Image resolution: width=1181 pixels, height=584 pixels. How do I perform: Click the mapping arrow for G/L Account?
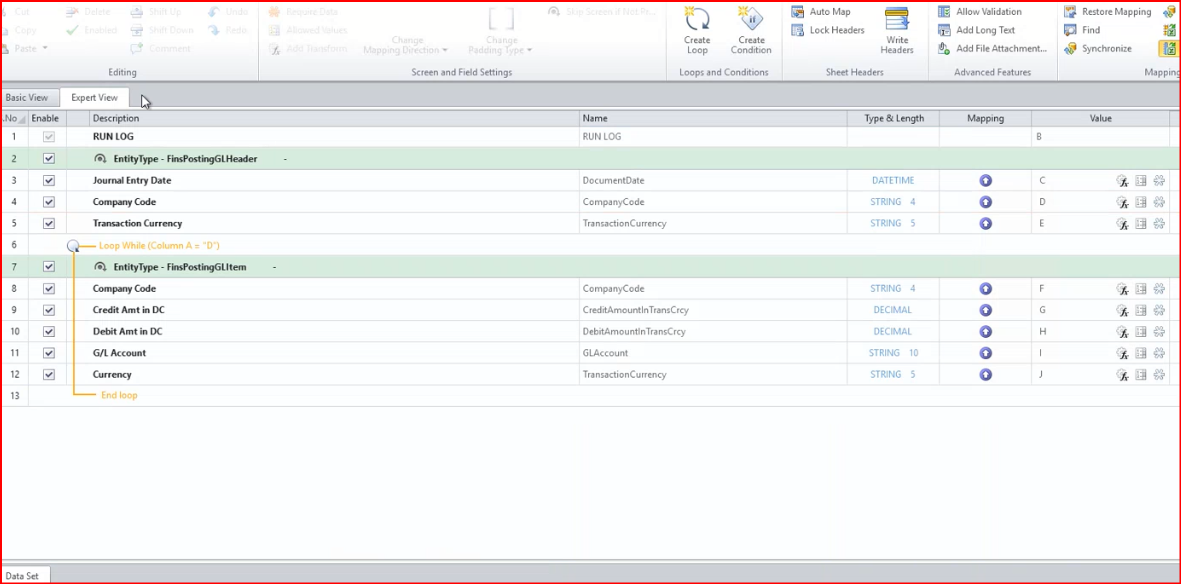985,353
